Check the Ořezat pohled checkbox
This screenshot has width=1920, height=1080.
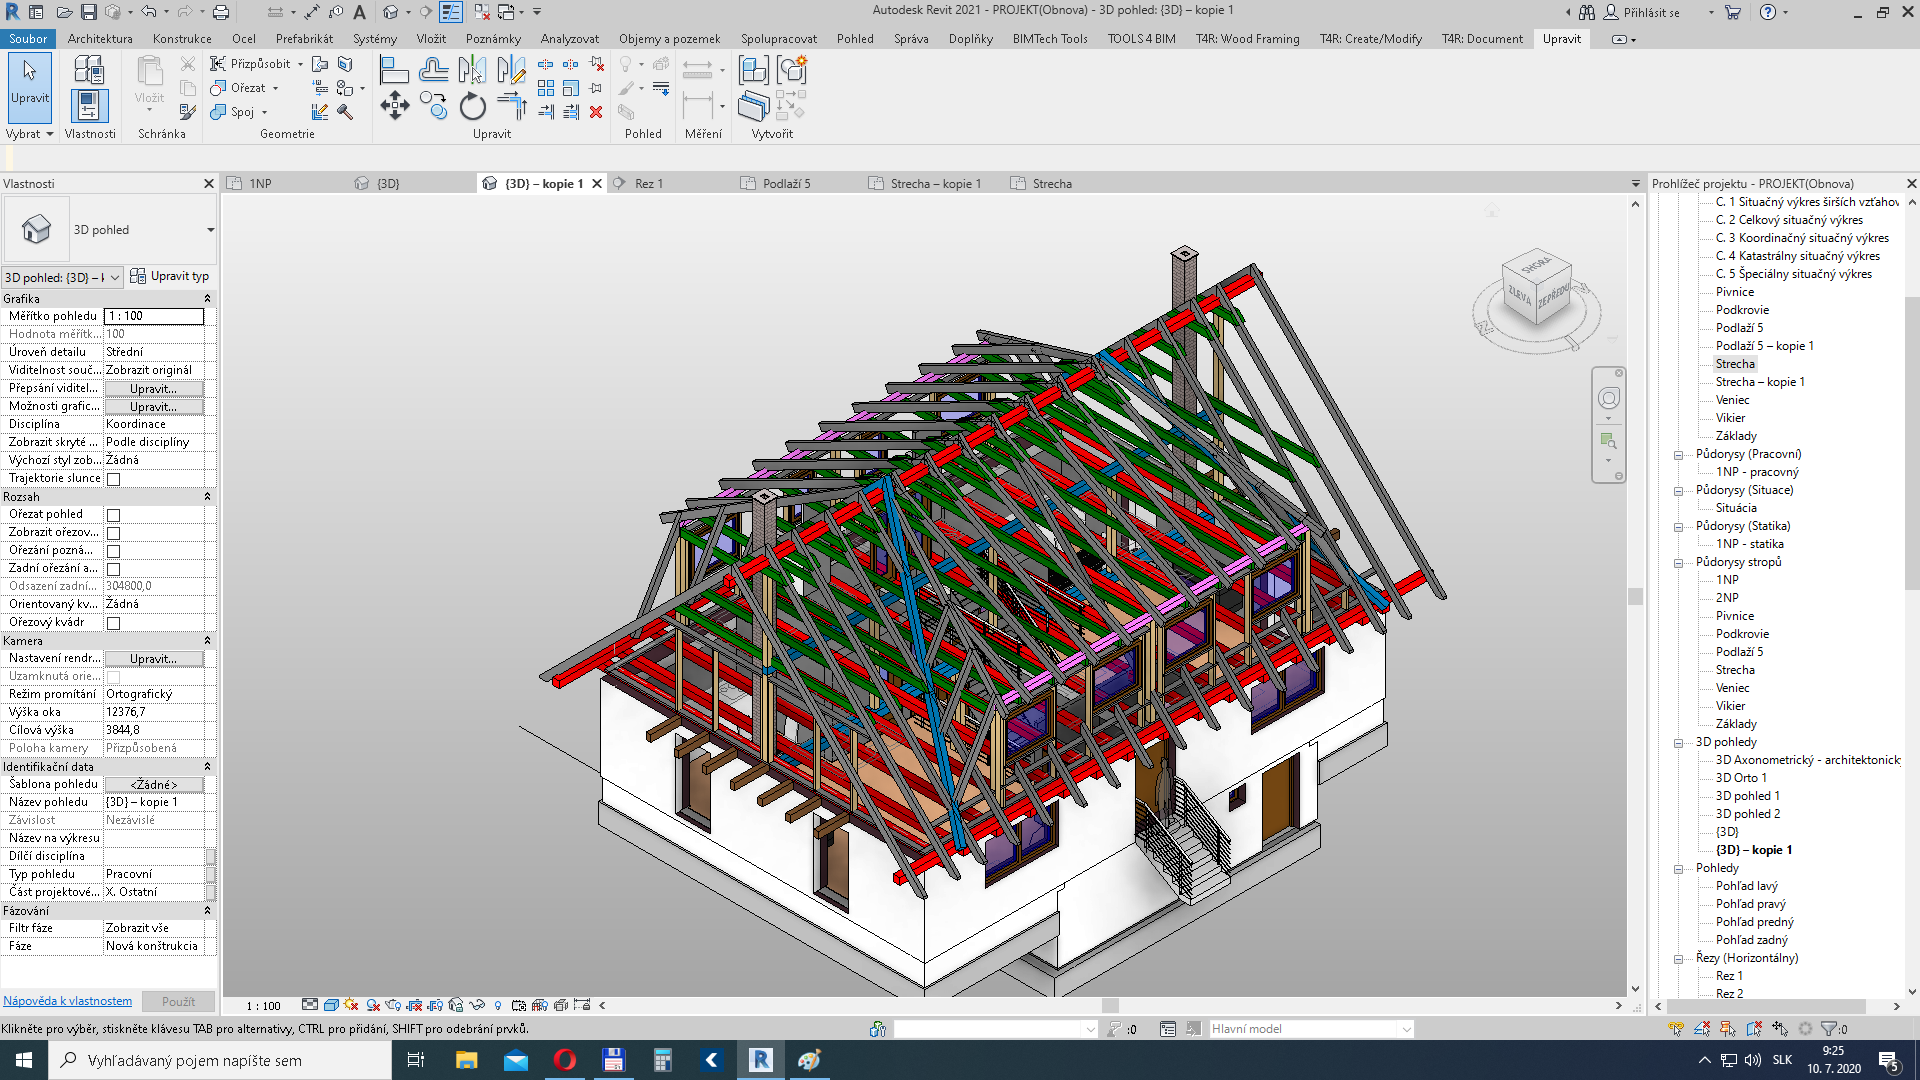114,515
